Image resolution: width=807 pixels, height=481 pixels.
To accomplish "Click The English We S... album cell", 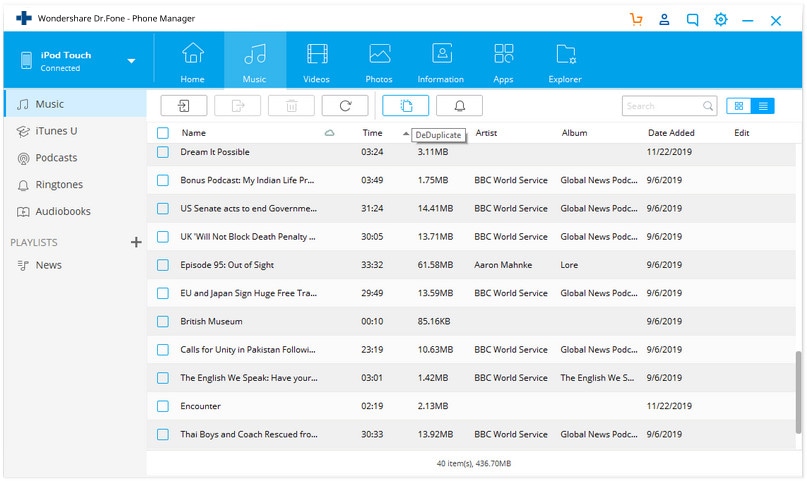I will (x=597, y=378).
